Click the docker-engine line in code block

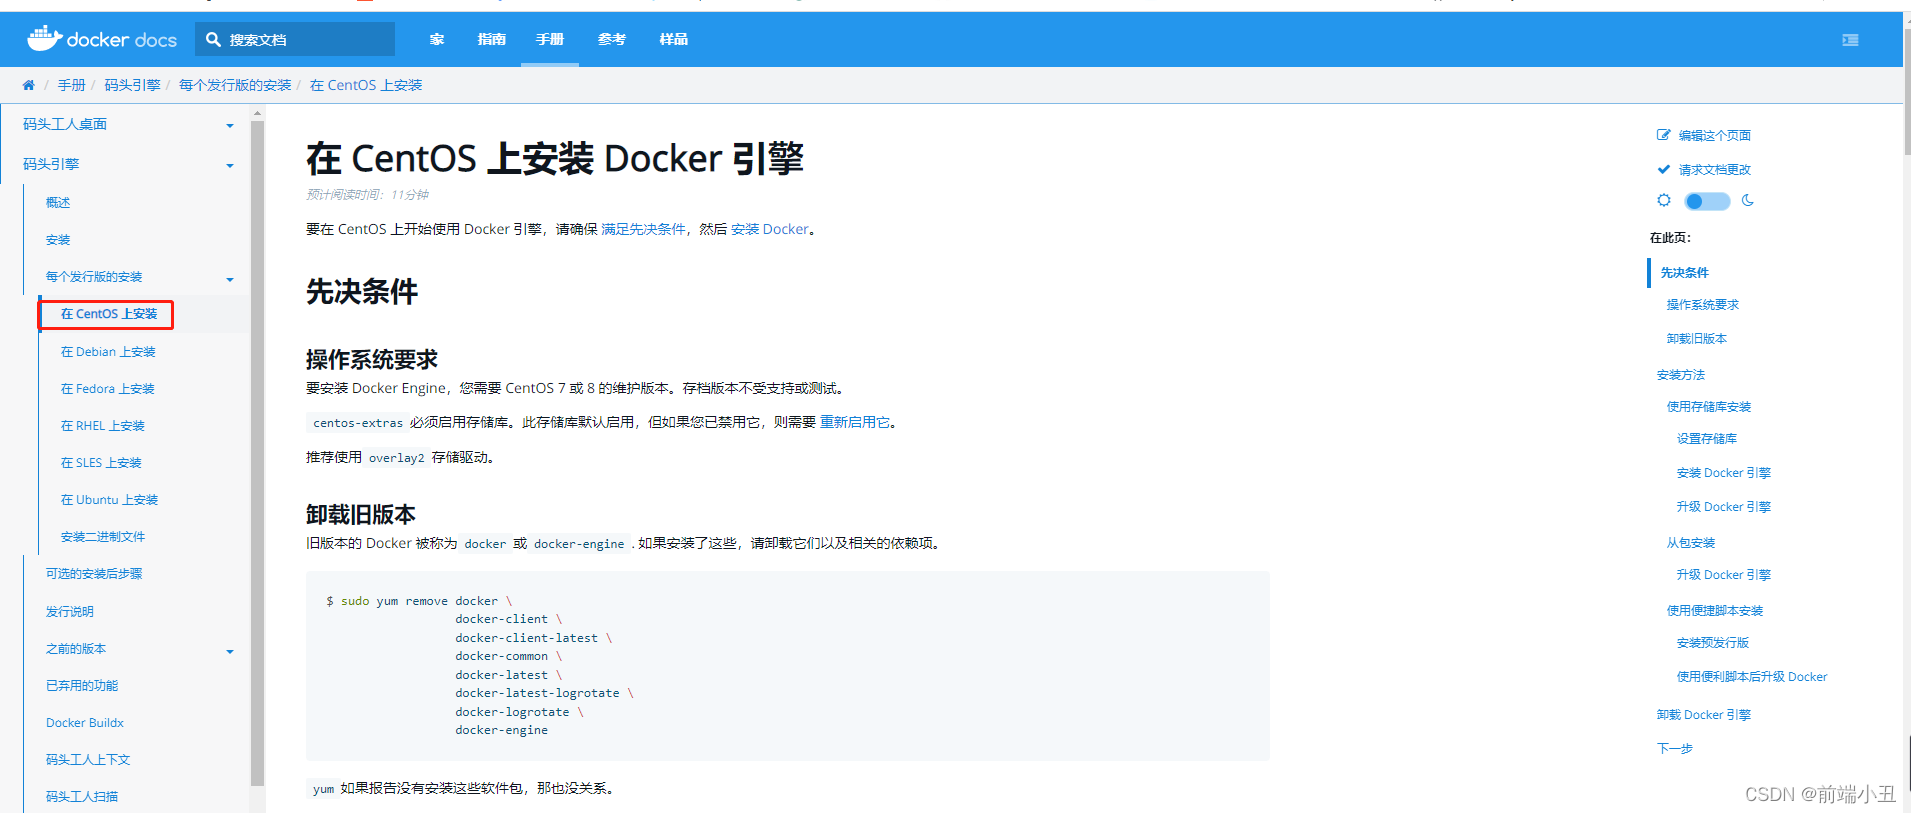click(501, 730)
